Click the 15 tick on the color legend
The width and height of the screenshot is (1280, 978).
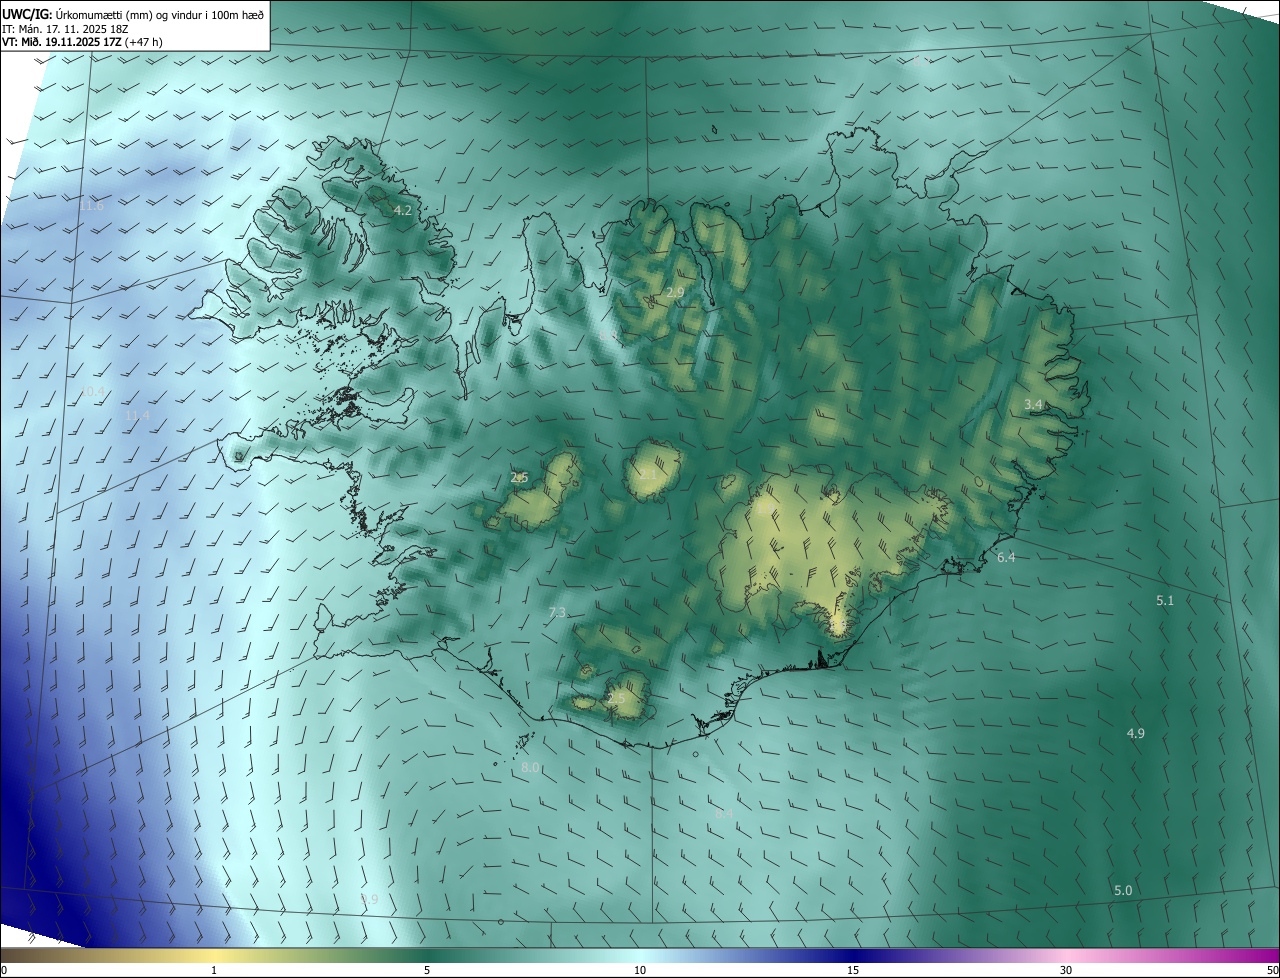coord(853,970)
